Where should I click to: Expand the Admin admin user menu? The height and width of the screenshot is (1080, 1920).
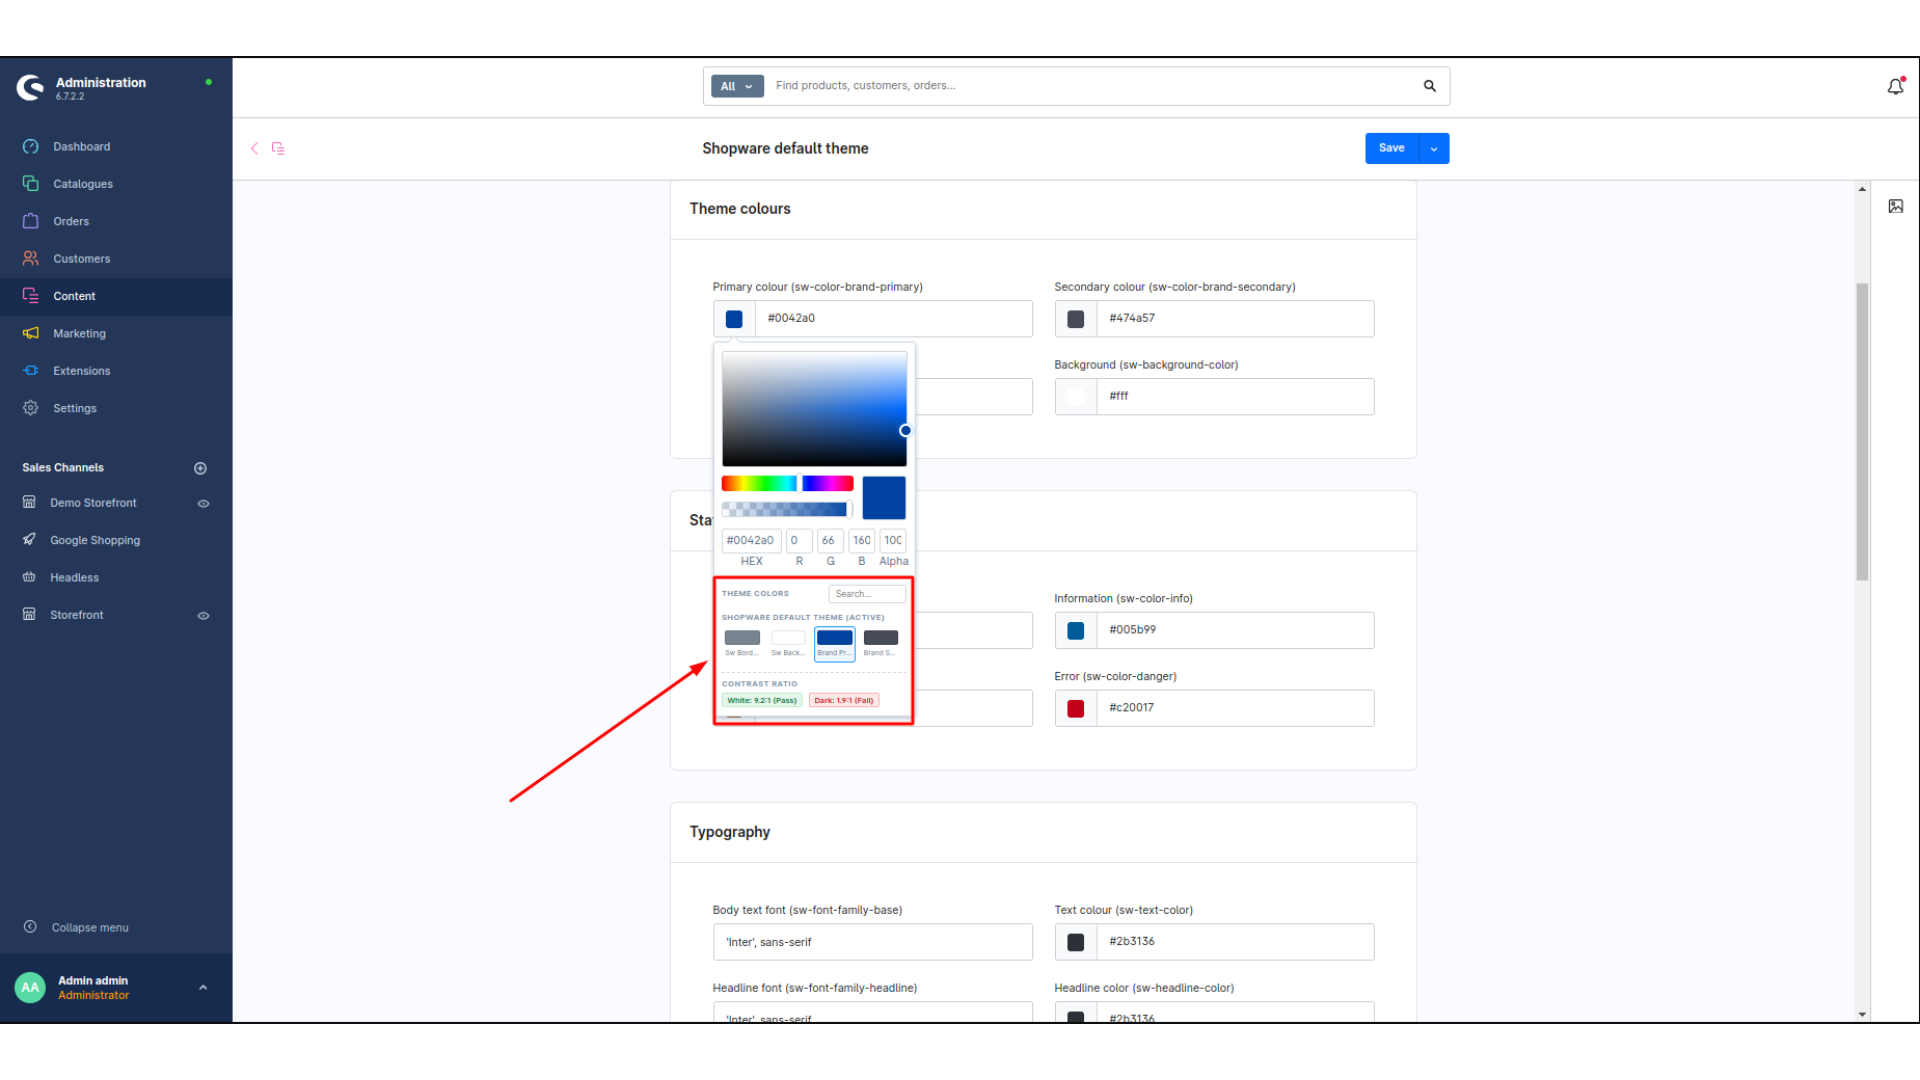coord(203,988)
